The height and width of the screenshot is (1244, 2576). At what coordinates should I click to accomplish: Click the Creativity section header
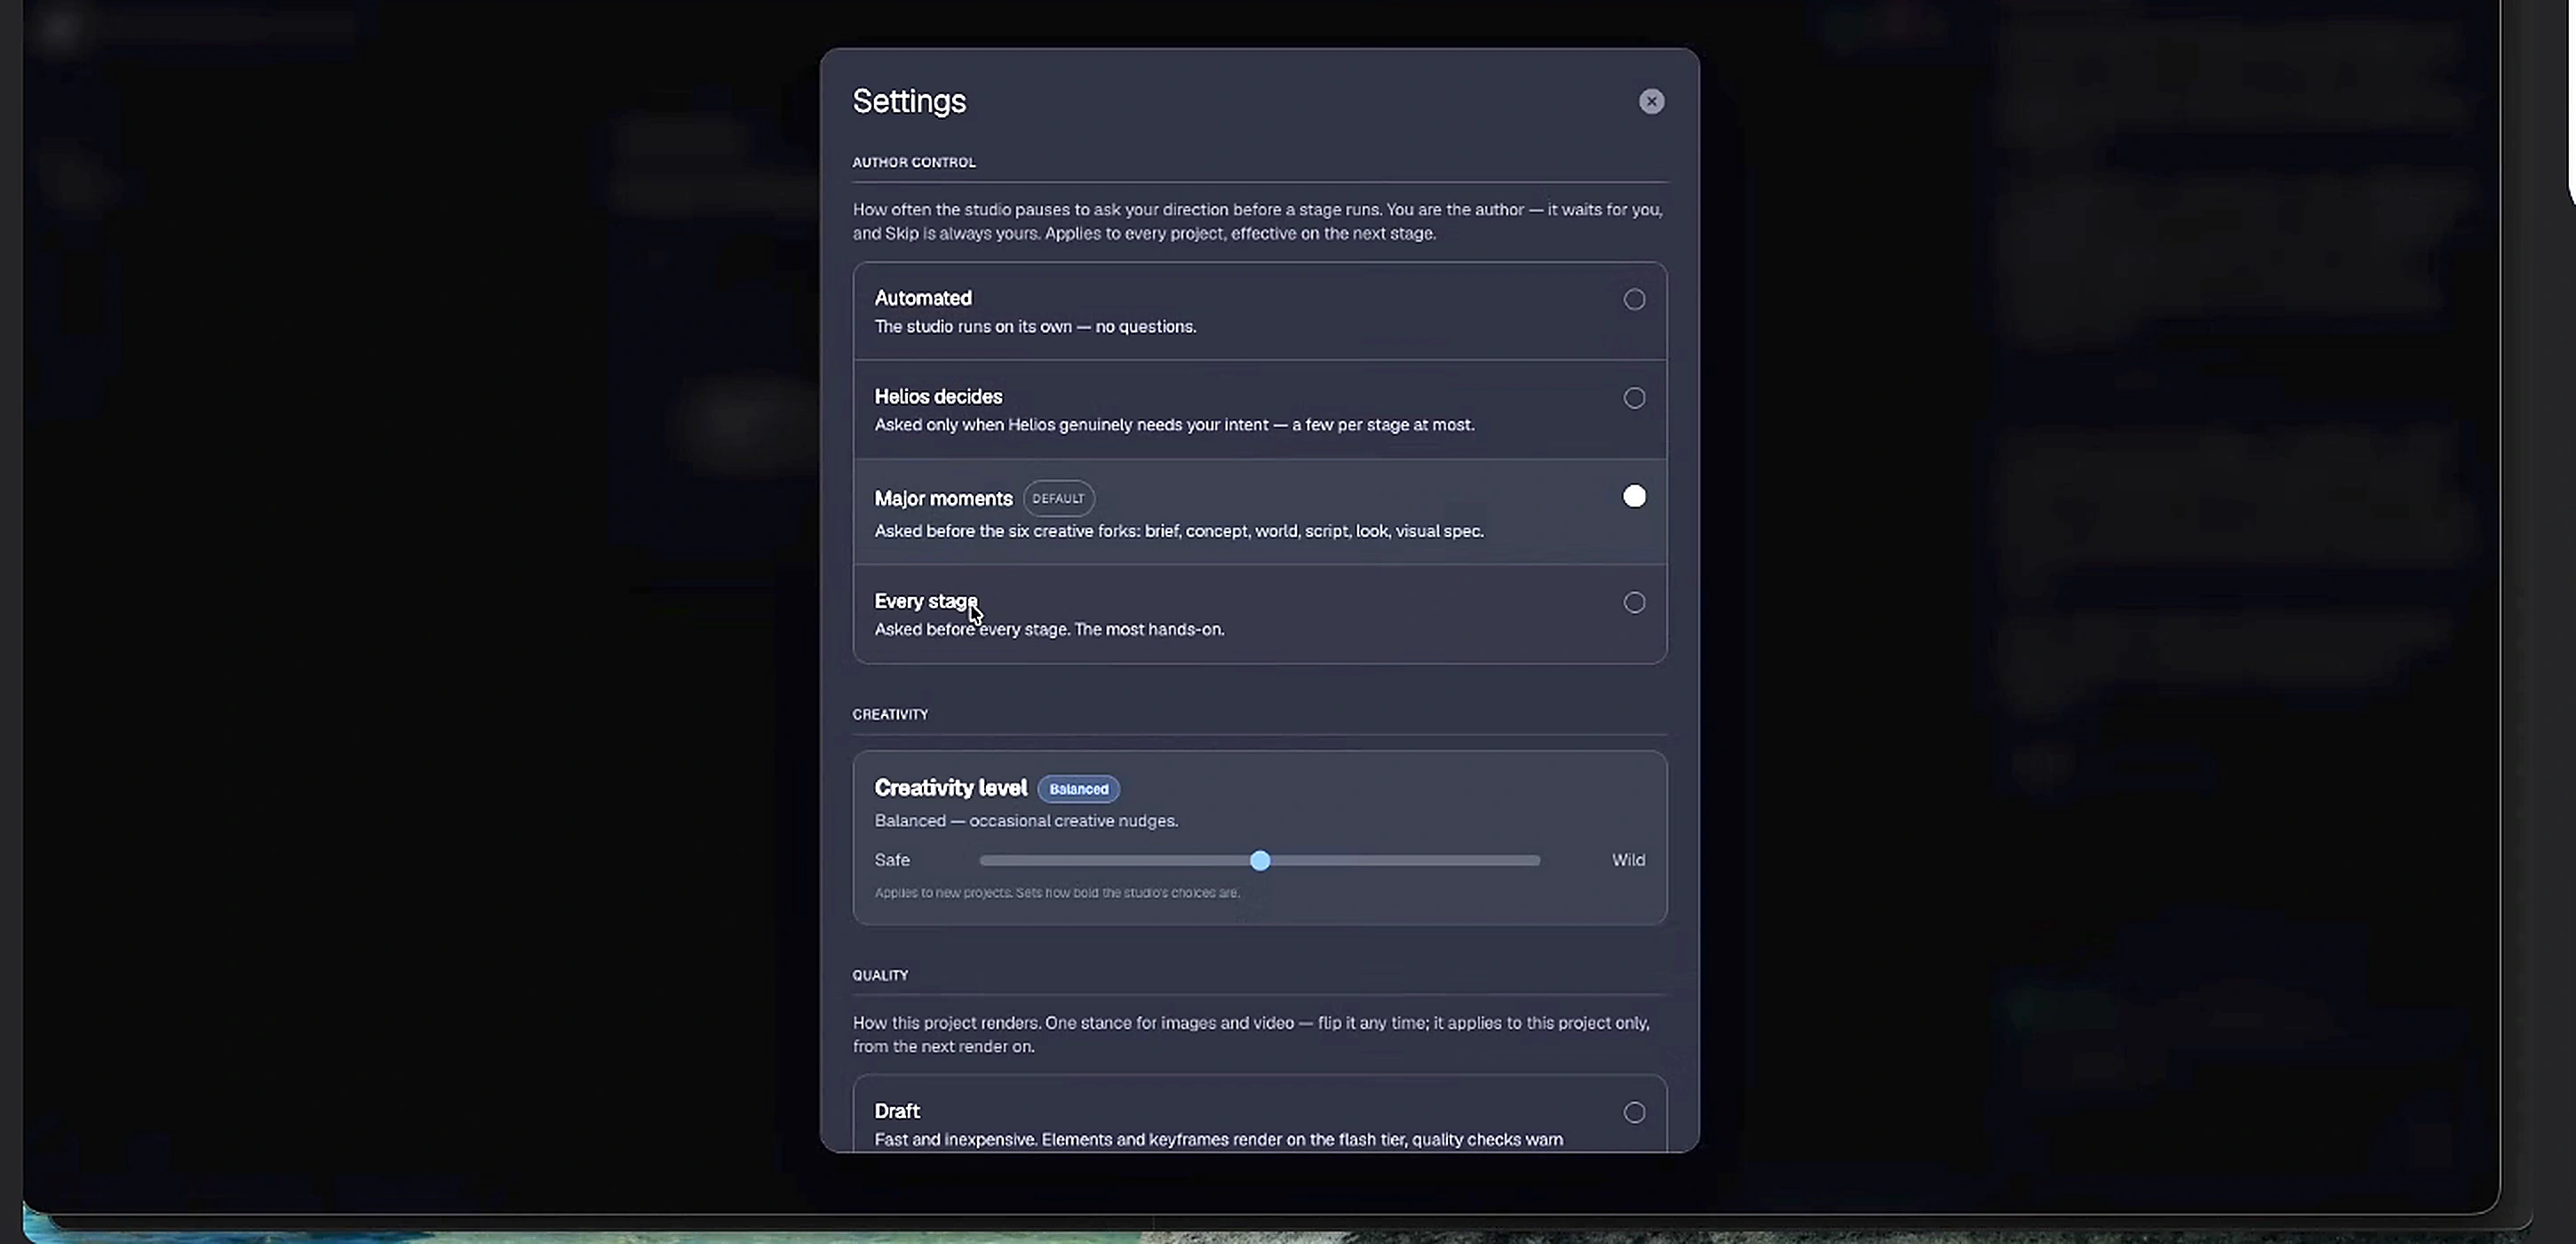[x=890, y=714]
